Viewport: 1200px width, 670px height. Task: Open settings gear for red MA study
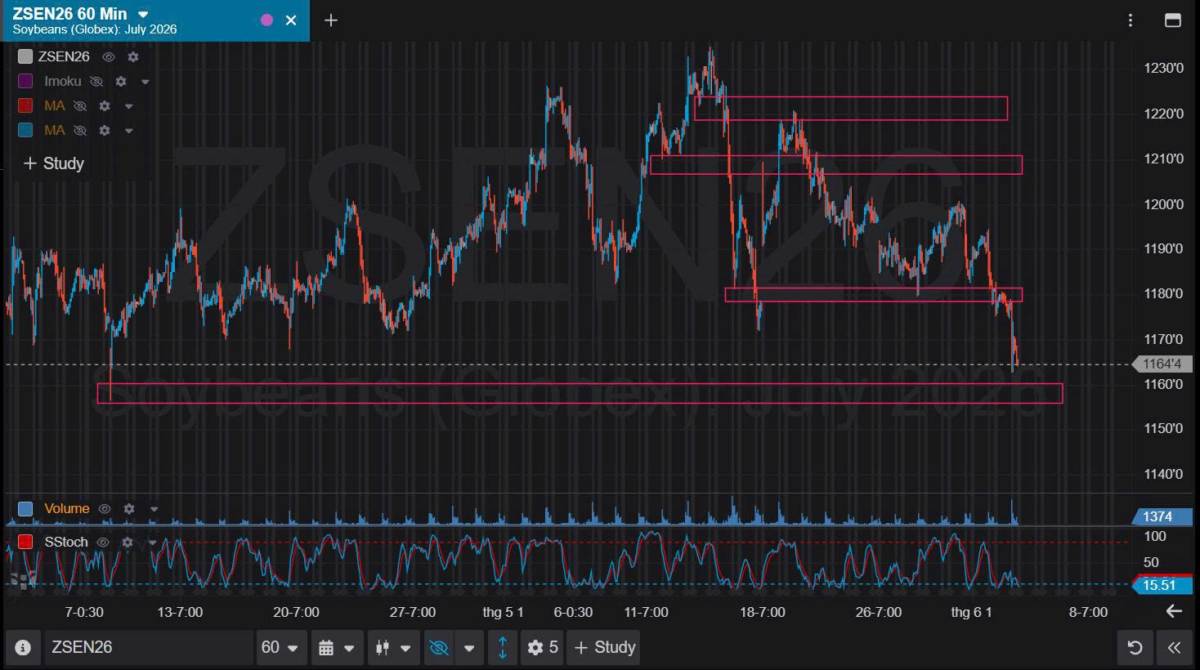(104, 105)
